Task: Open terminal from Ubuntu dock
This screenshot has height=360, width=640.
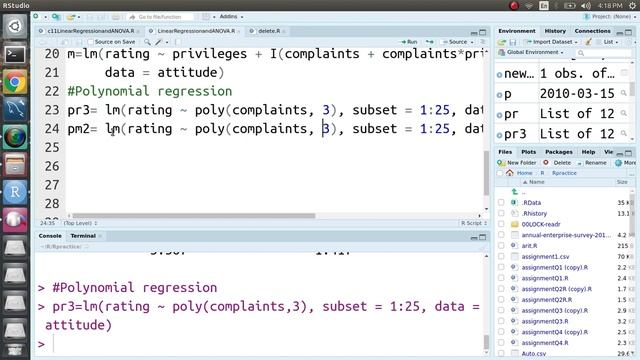Action: [x=15, y=54]
